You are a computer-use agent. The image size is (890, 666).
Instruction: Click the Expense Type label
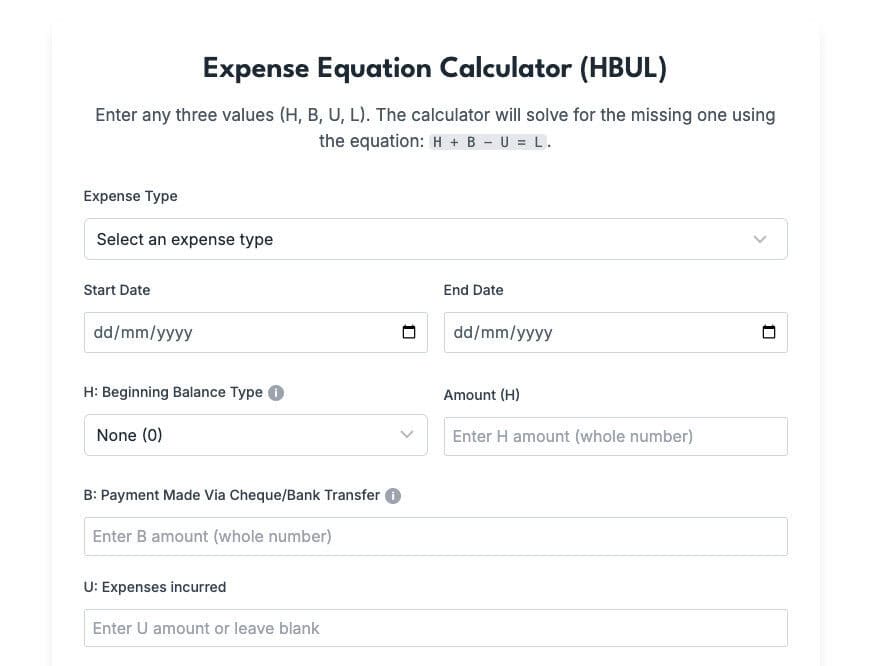130,196
